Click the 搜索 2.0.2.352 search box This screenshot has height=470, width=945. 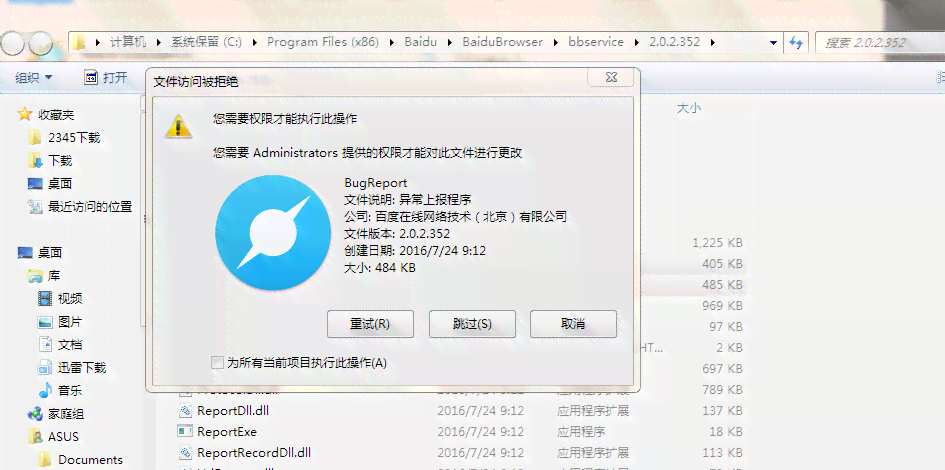(880, 43)
